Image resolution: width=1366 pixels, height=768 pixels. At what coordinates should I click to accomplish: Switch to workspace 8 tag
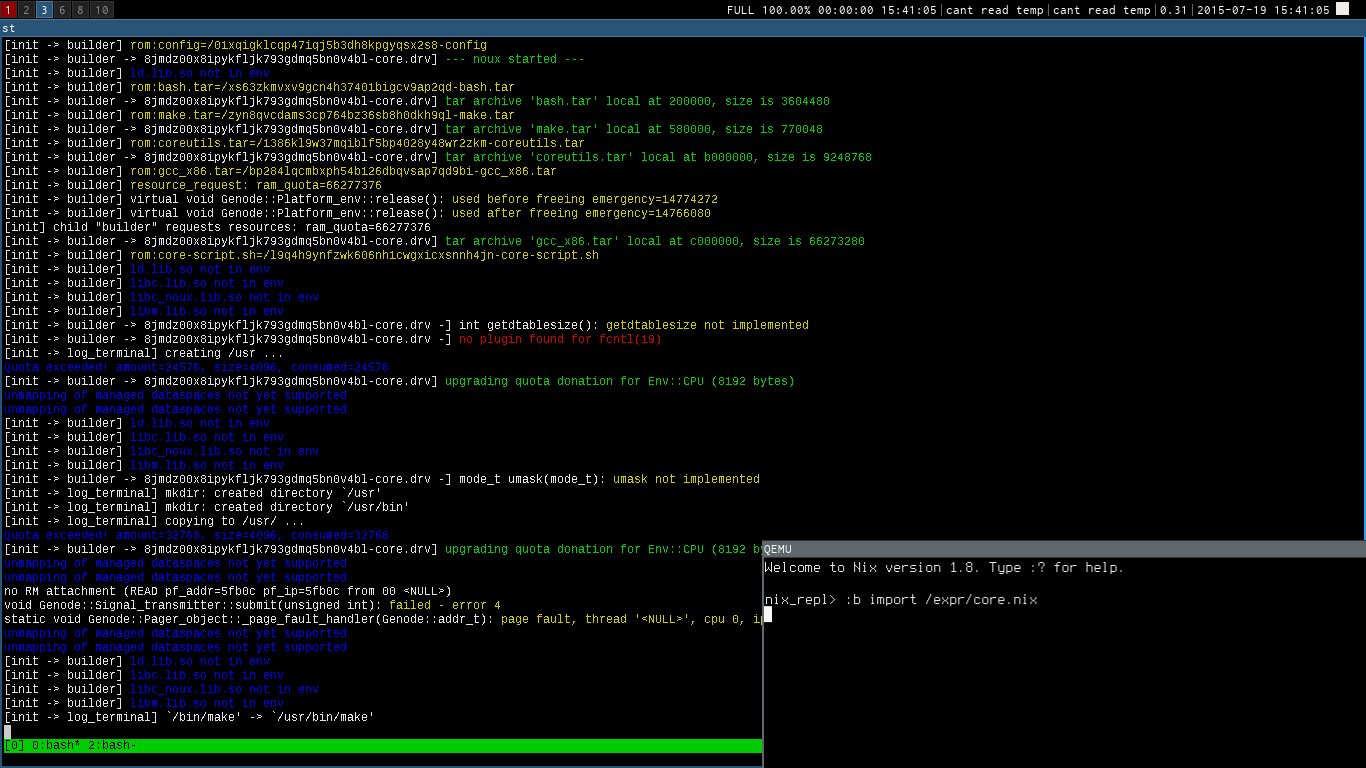(80, 10)
